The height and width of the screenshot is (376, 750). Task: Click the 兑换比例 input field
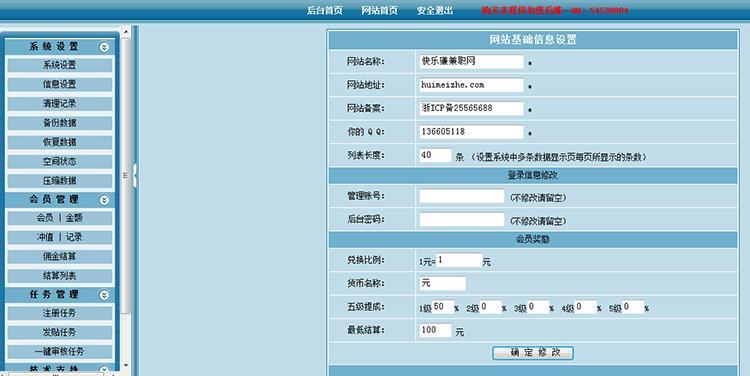(459, 260)
